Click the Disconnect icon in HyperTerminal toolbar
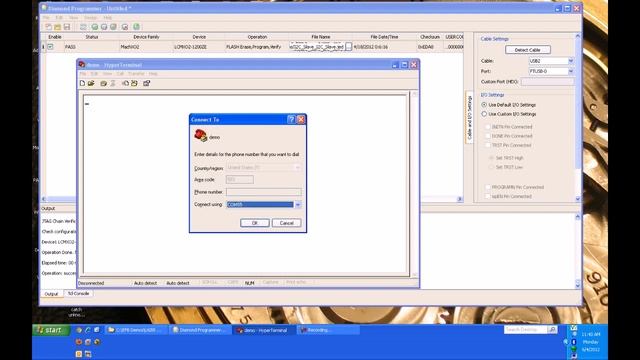This screenshot has width=640, height=360. pos(113,83)
